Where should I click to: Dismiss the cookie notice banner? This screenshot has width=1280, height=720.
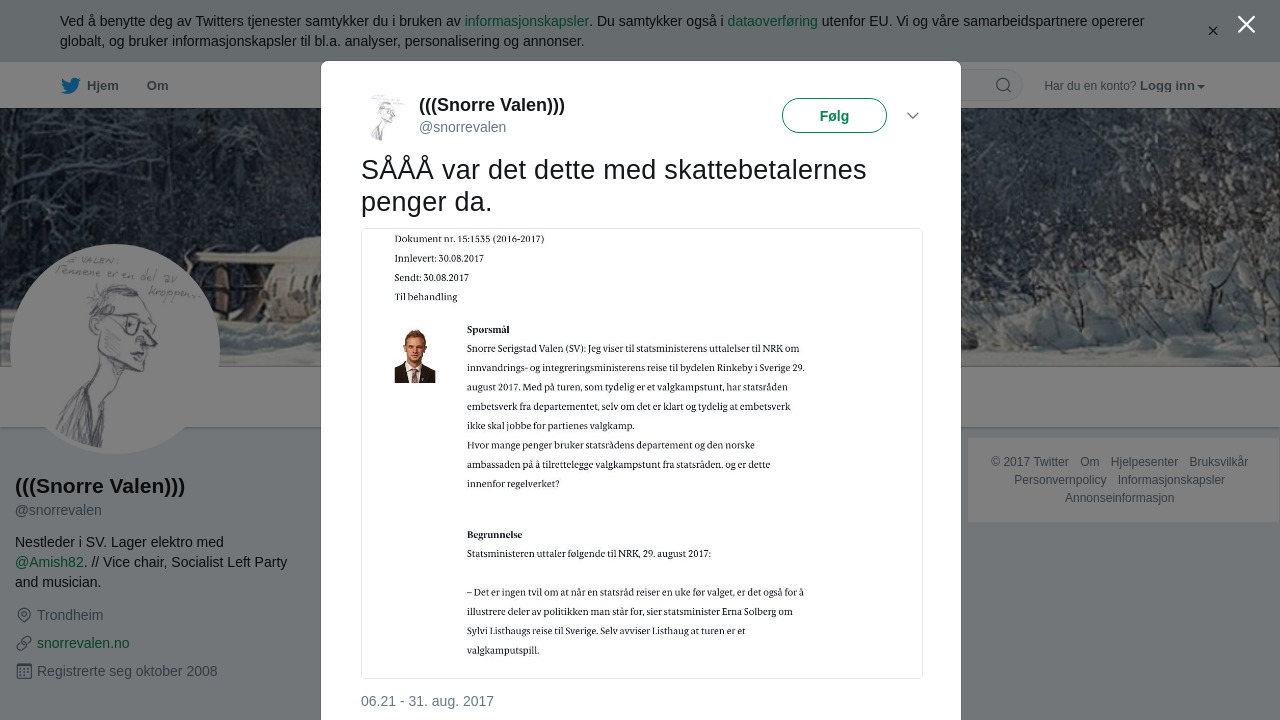click(1213, 31)
